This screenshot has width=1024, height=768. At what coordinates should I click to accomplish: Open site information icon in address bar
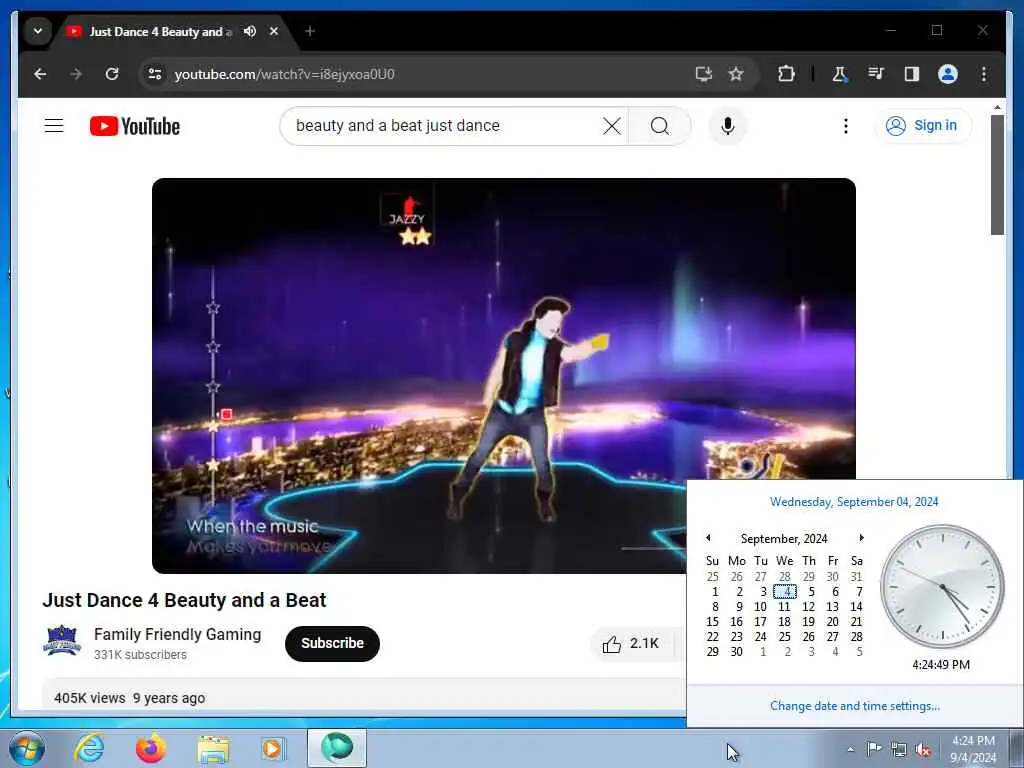point(155,74)
